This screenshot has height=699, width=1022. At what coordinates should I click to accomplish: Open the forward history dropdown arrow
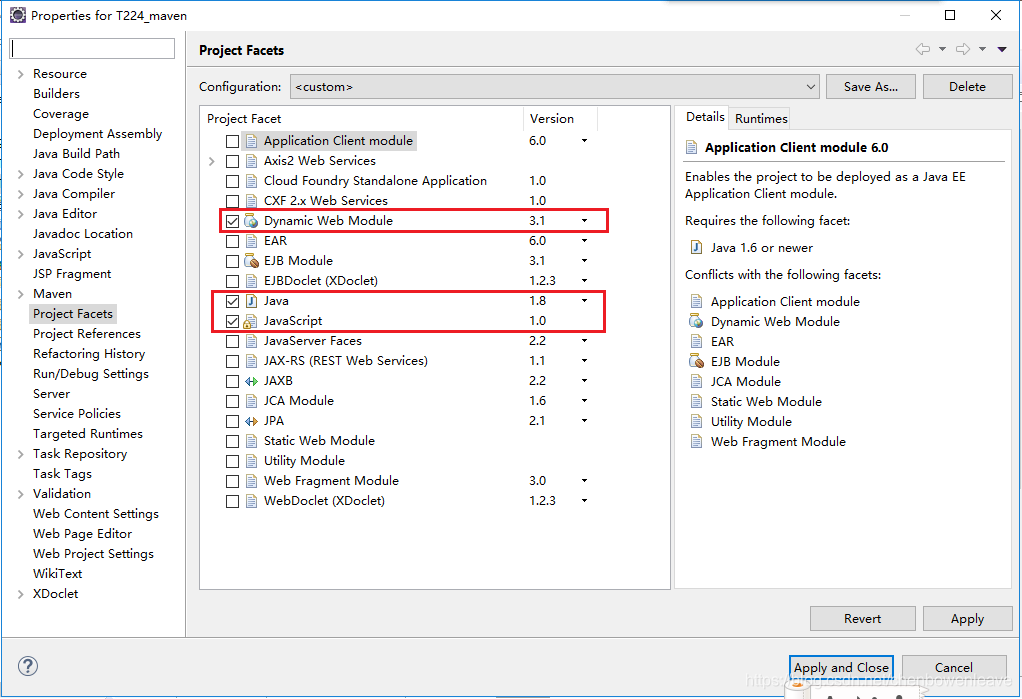click(x=982, y=50)
